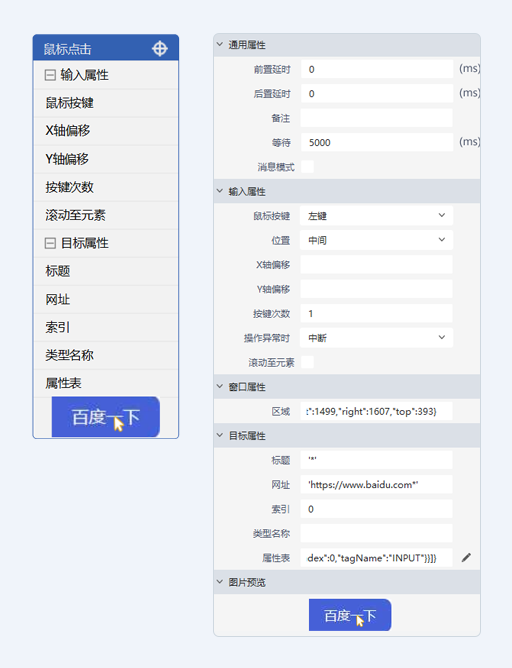Select 索引 row in left panel

(106, 327)
